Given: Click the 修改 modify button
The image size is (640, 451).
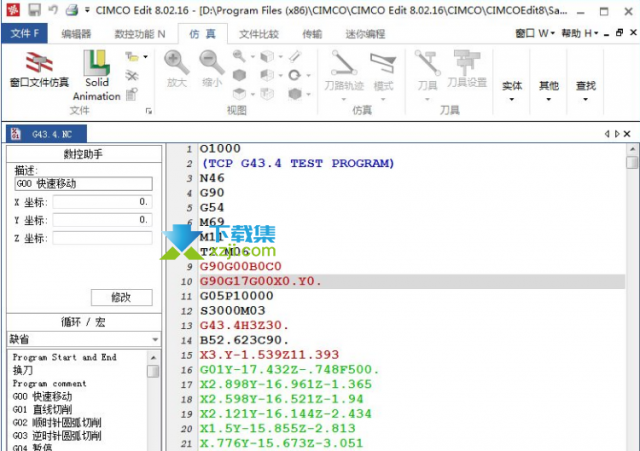Looking at the screenshot, I should 122,297.
